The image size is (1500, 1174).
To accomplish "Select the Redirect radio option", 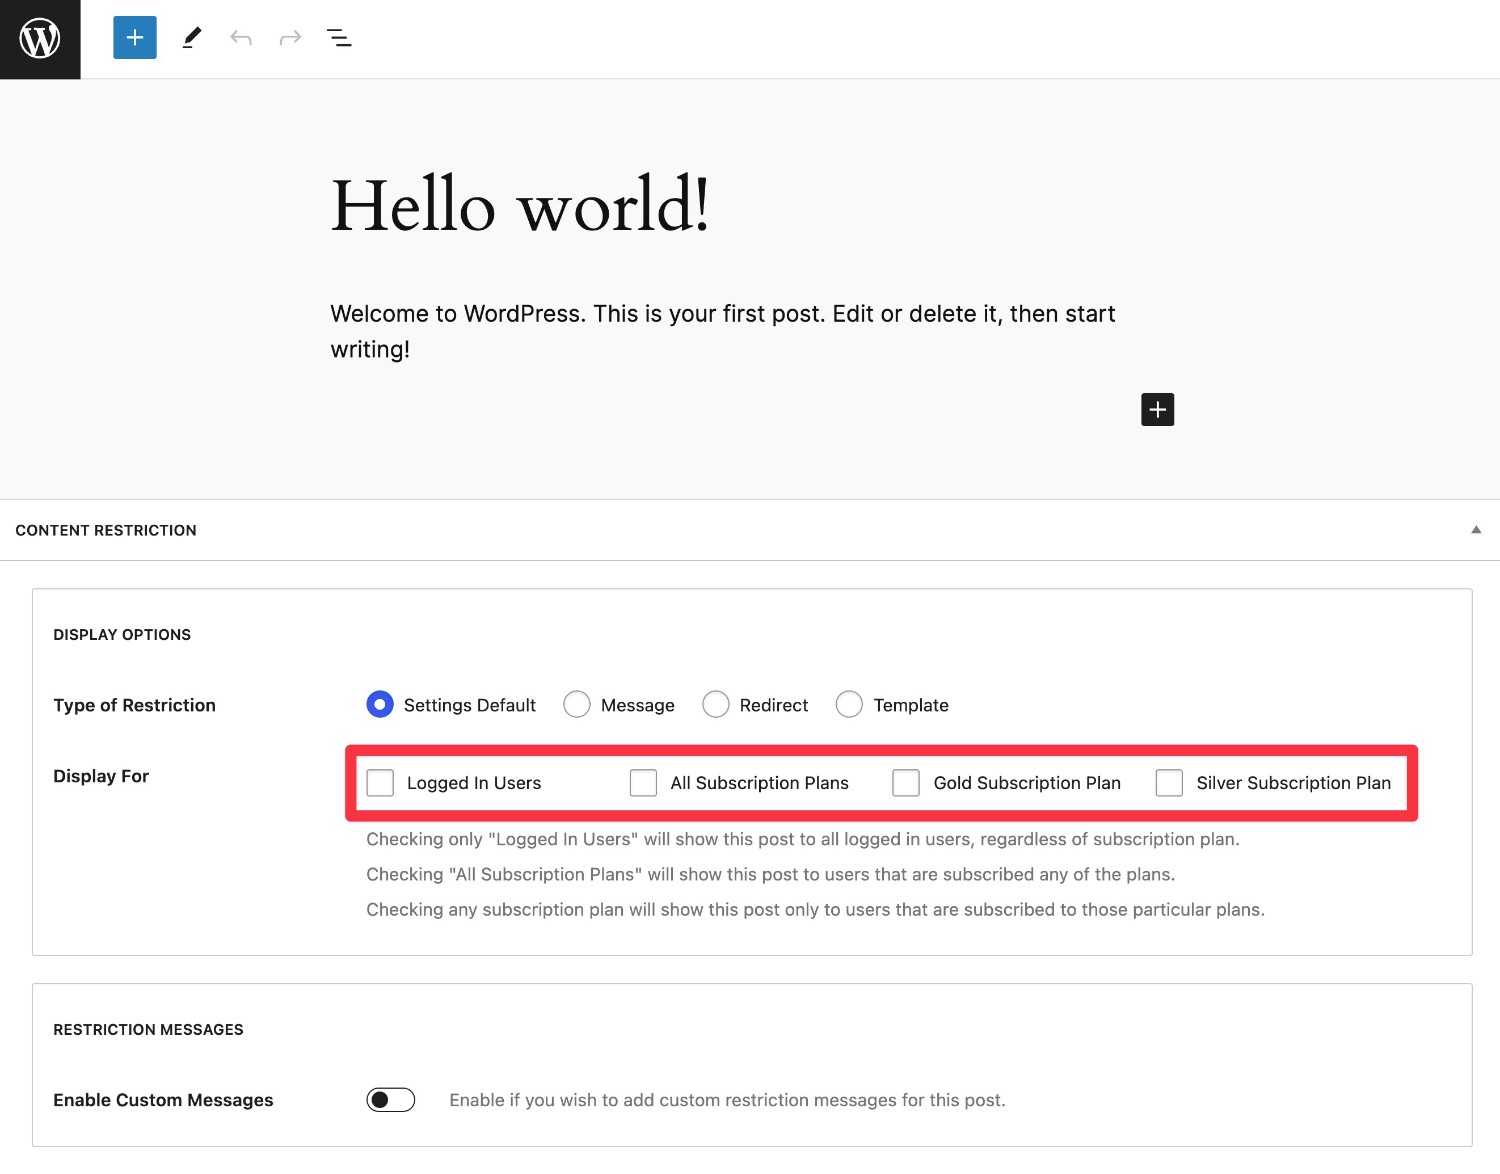I will point(716,705).
